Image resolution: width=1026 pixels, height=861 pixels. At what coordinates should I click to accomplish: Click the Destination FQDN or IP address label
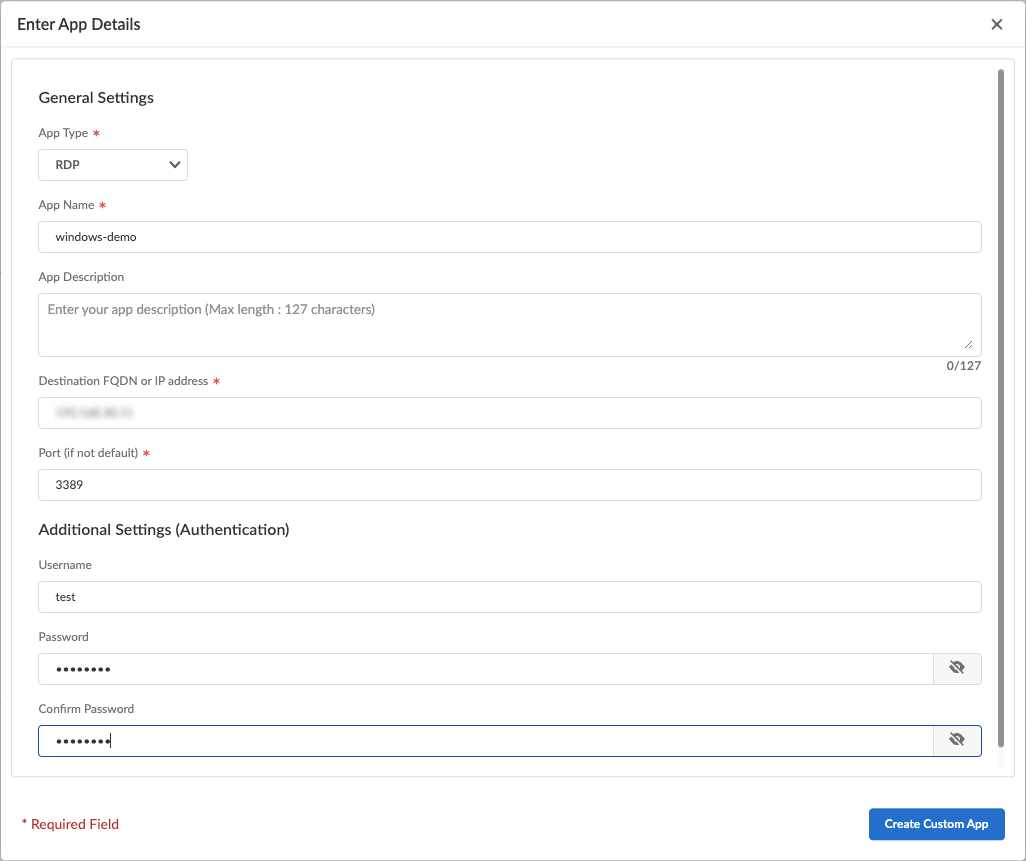(123, 381)
